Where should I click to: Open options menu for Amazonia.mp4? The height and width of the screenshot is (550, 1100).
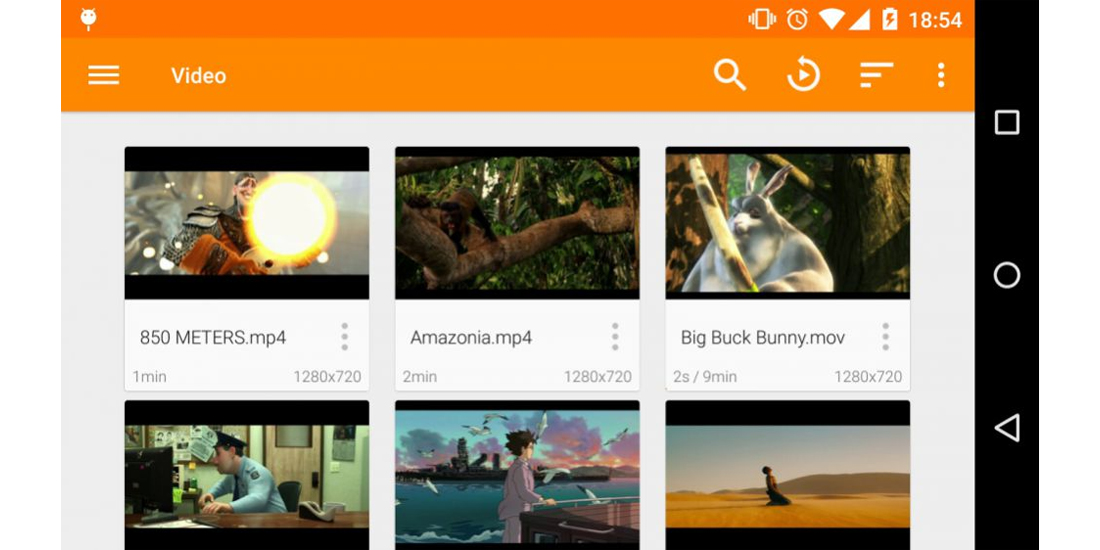click(x=615, y=337)
